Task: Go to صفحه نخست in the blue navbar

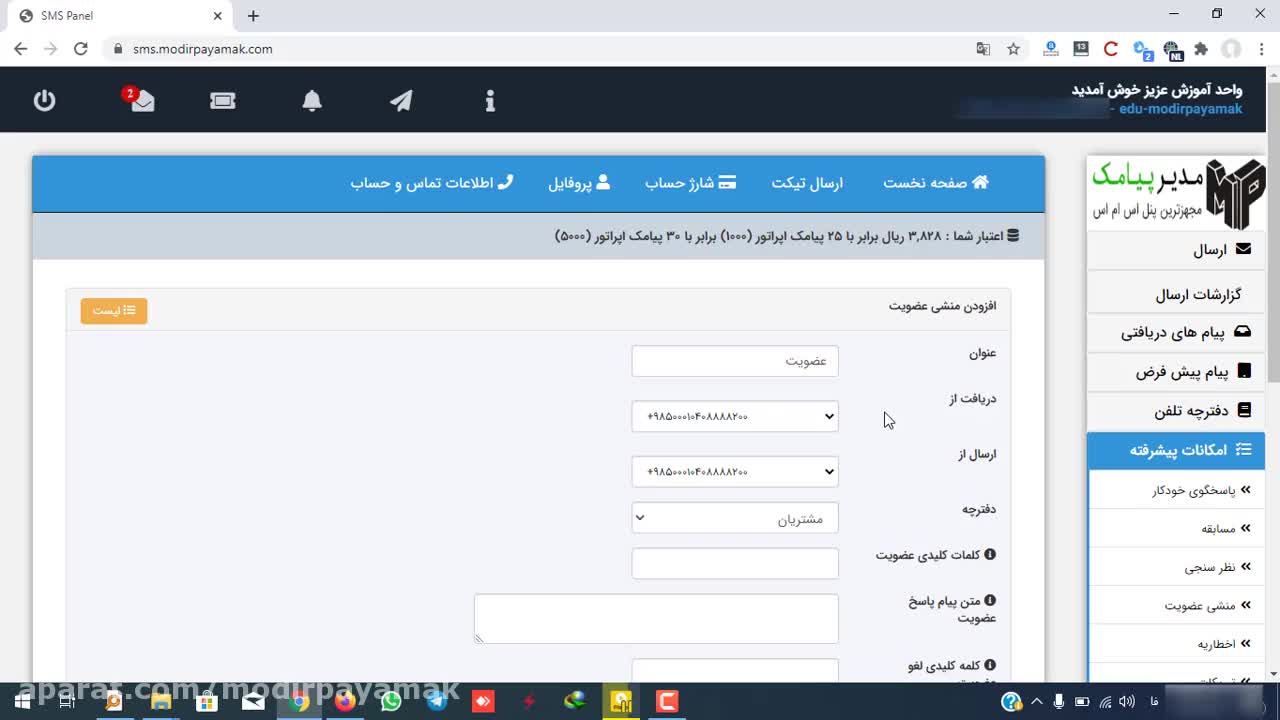Action: 936,182
